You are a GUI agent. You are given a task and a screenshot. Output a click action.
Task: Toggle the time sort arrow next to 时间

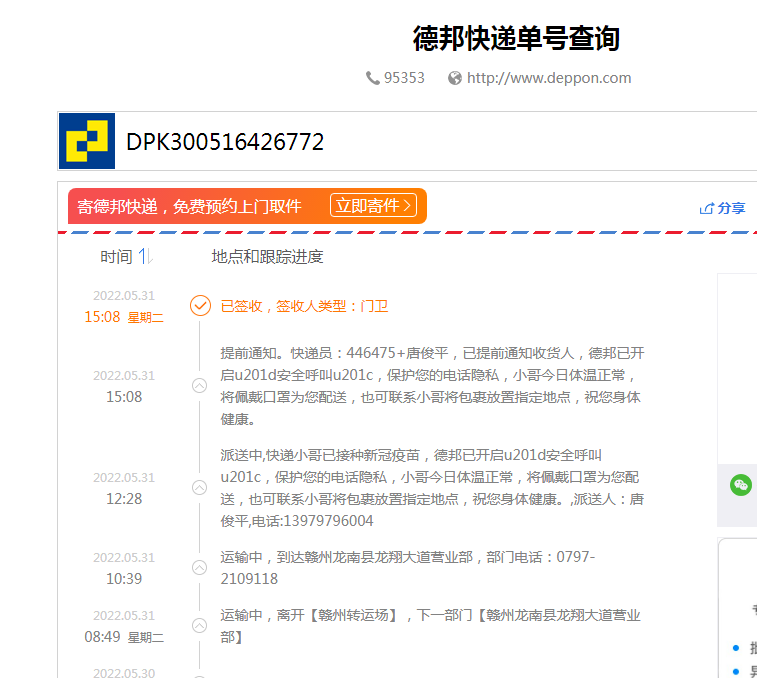click(146, 256)
